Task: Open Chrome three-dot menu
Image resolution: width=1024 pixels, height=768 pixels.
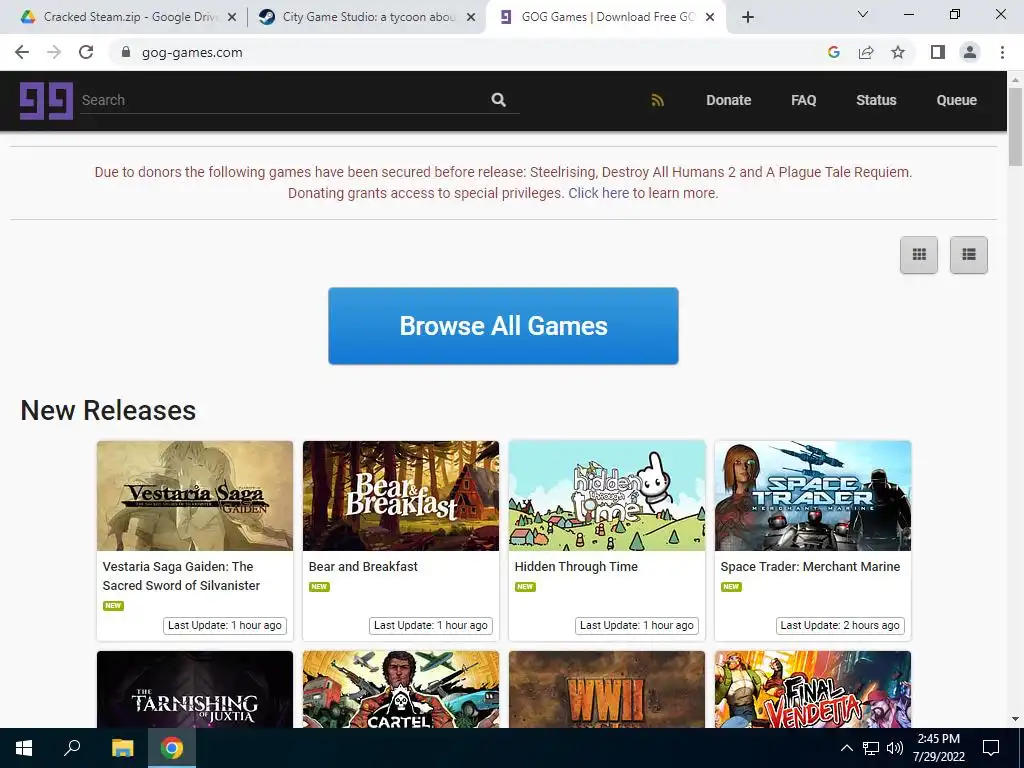Action: 1002,52
